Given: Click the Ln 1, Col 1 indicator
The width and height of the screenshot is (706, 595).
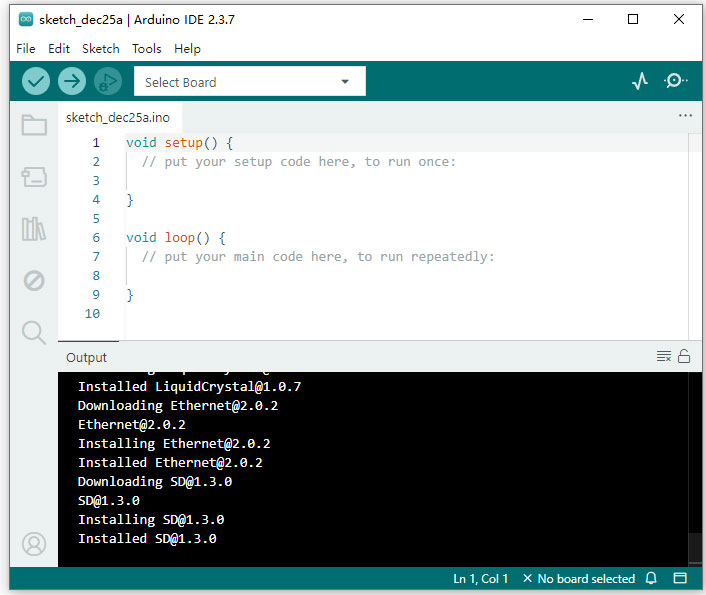Looking at the screenshot, I should [x=480, y=578].
